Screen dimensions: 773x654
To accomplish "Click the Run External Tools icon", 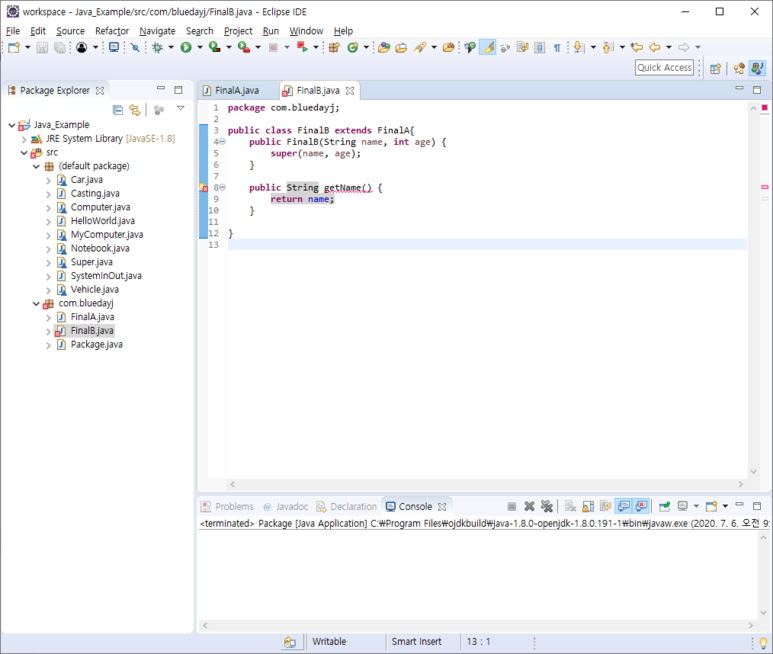I will point(244,47).
